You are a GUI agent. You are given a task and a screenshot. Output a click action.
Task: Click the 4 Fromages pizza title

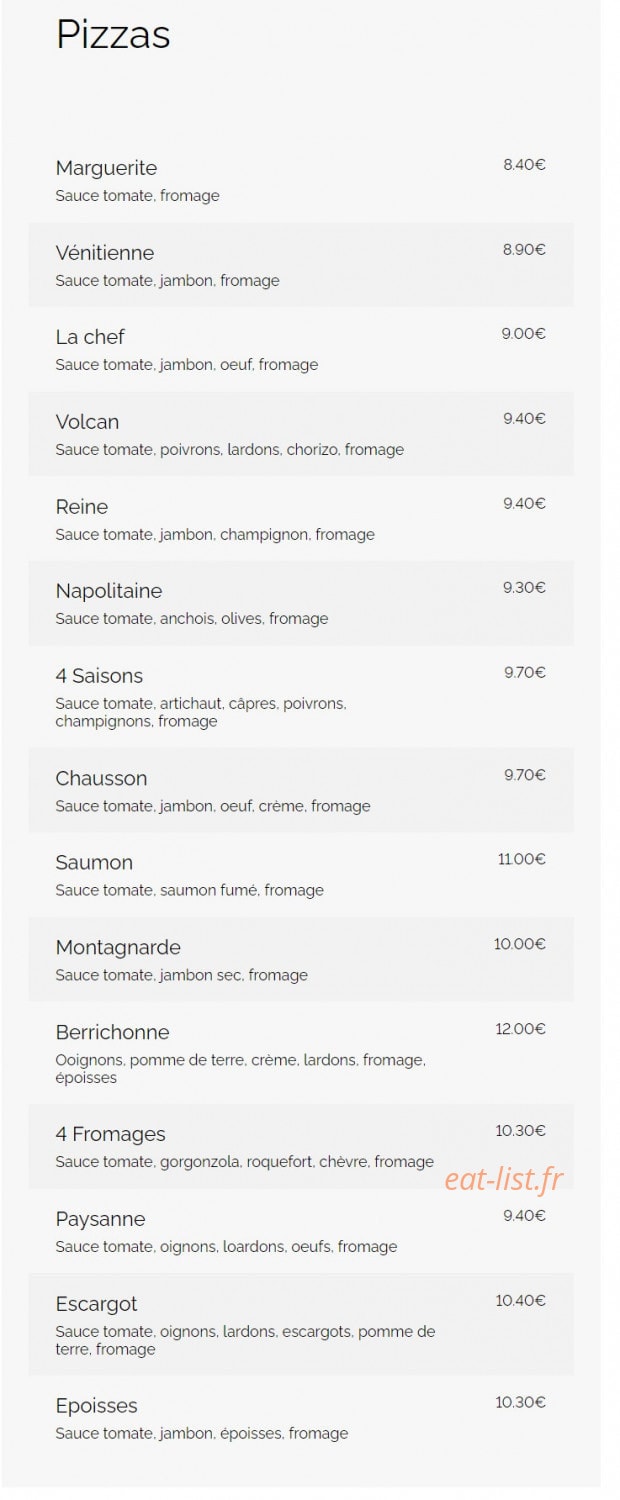[111, 1134]
